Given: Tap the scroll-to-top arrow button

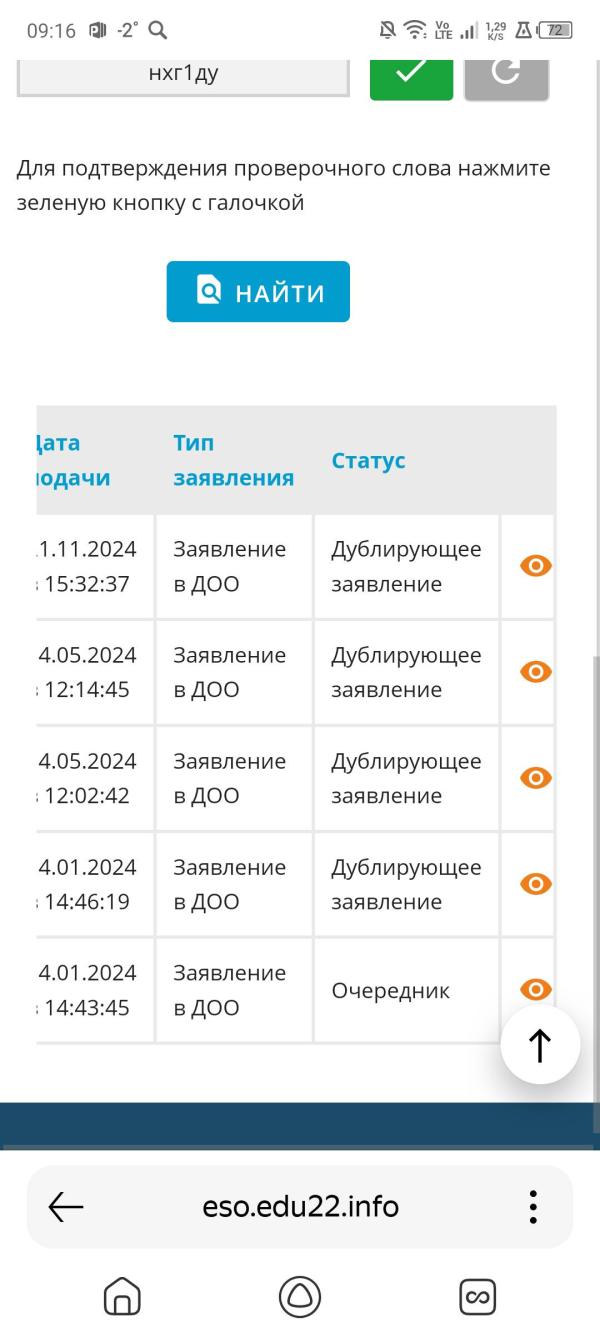Looking at the screenshot, I should pos(540,1045).
